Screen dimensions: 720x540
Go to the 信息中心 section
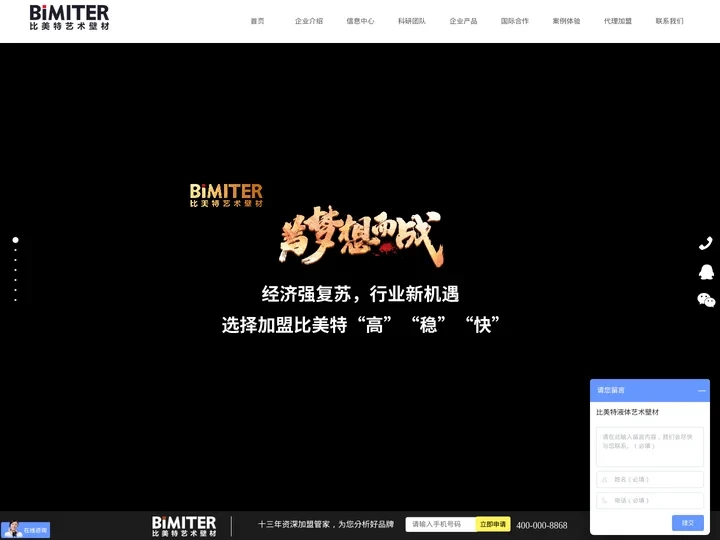click(x=360, y=21)
